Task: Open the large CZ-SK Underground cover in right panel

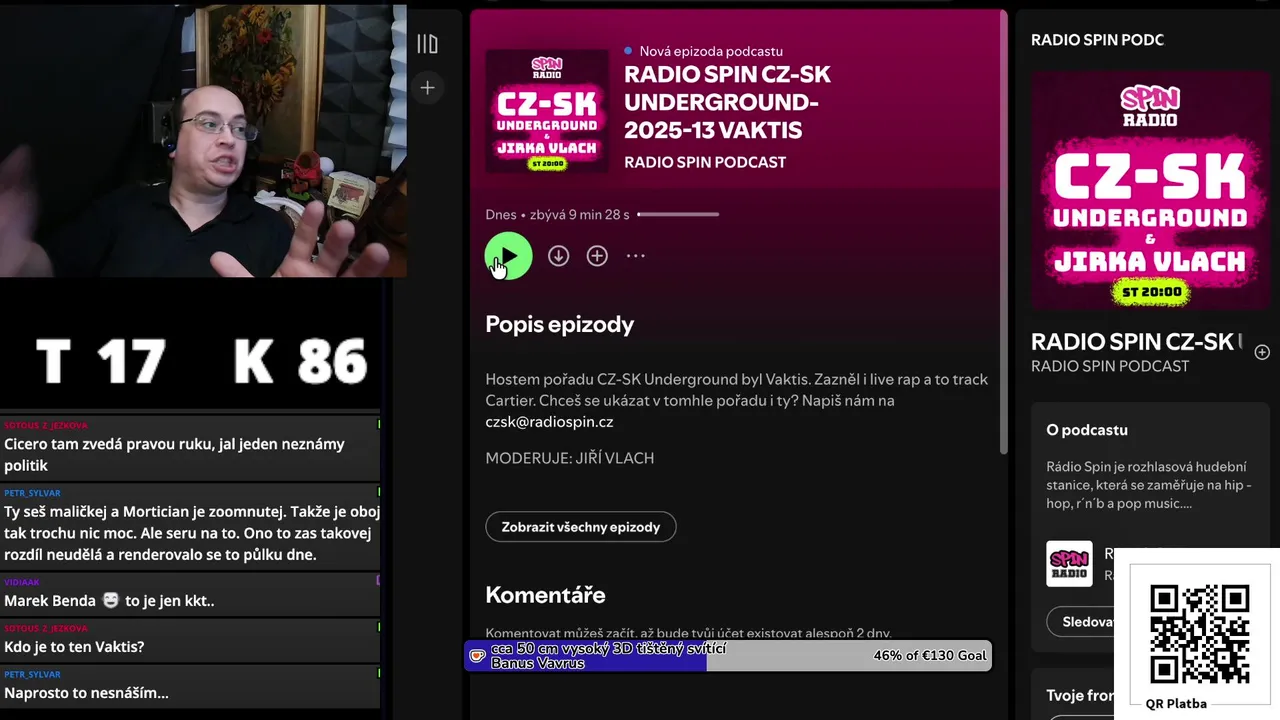Action: click(x=1150, y=191)
